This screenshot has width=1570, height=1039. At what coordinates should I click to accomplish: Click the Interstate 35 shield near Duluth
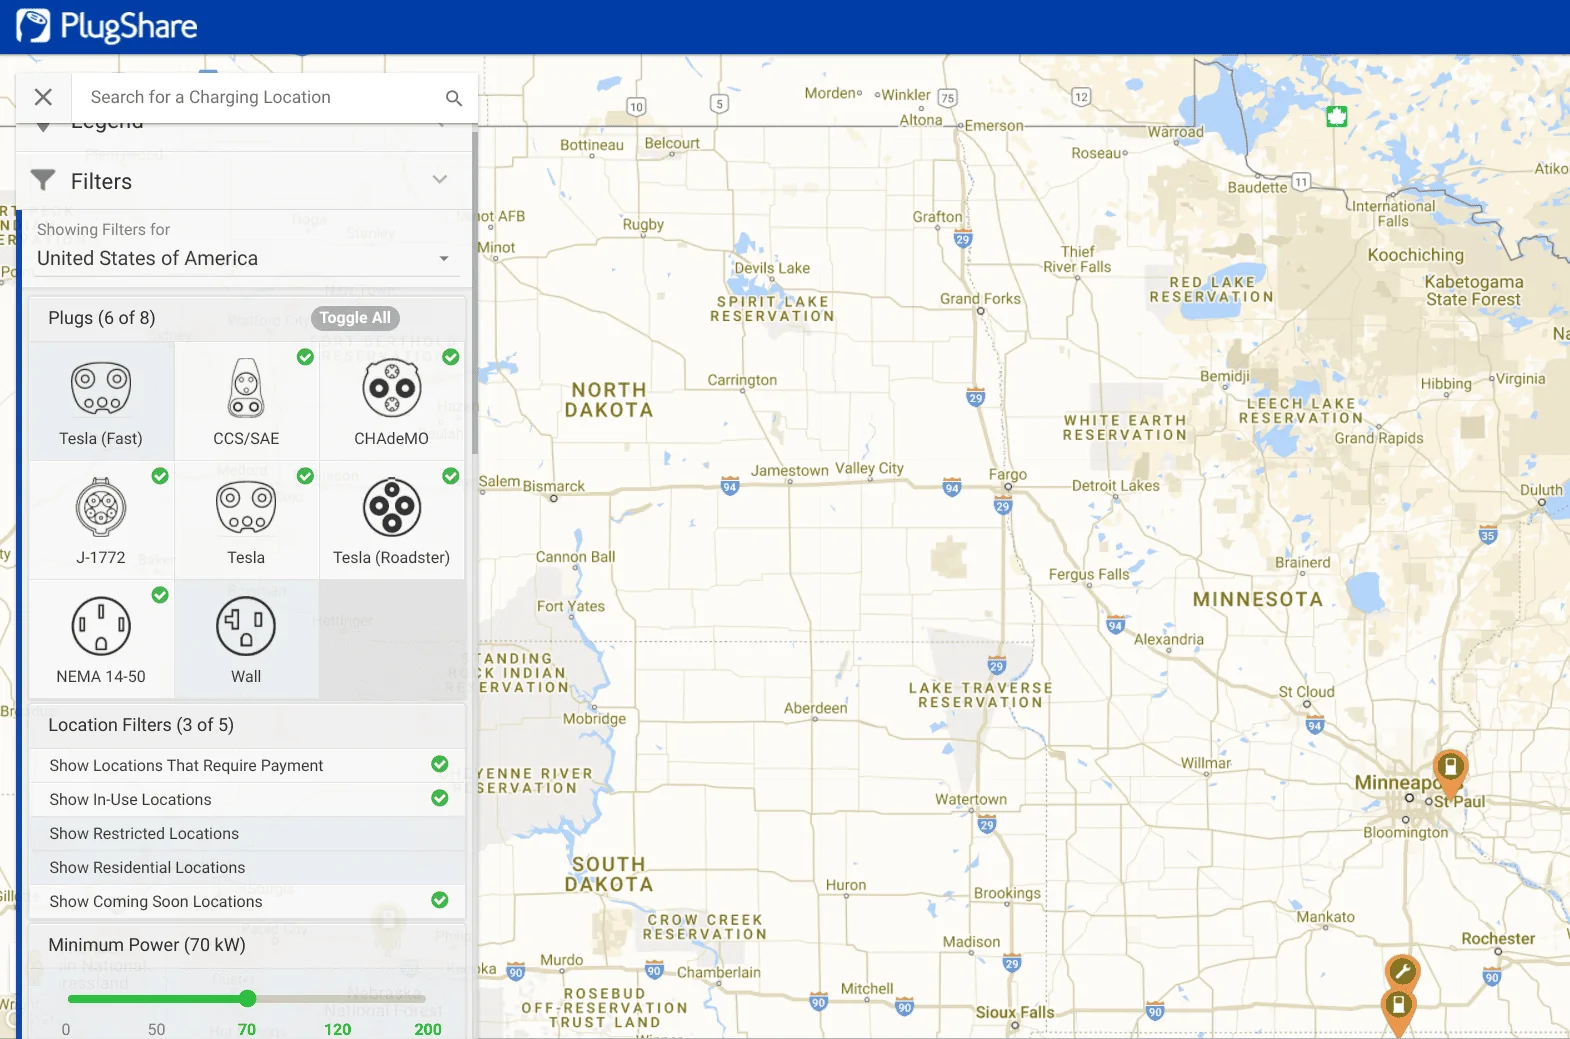point(1488,535)
